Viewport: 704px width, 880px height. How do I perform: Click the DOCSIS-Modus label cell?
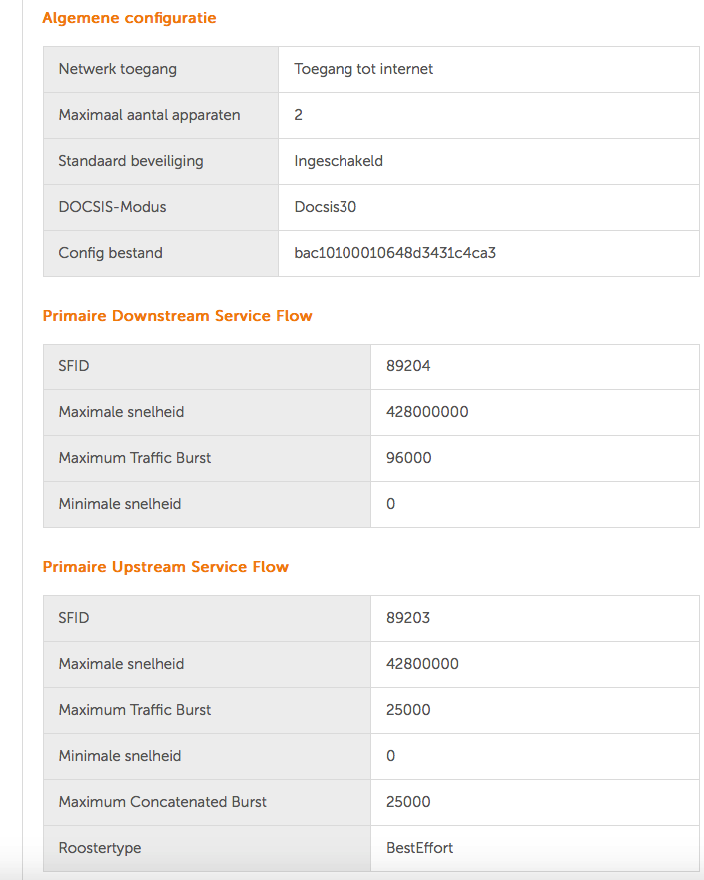pyautogui.click(x=161, y=208)
